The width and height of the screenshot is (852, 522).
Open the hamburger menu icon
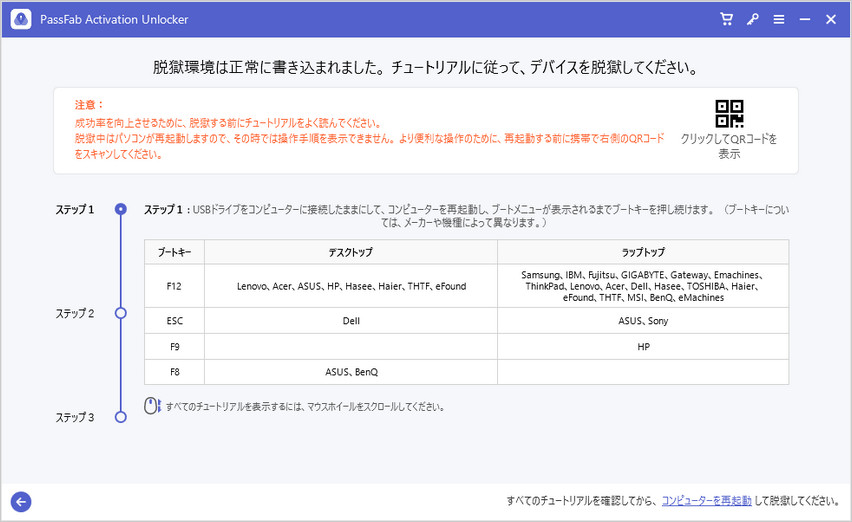[x=779, y=20]
